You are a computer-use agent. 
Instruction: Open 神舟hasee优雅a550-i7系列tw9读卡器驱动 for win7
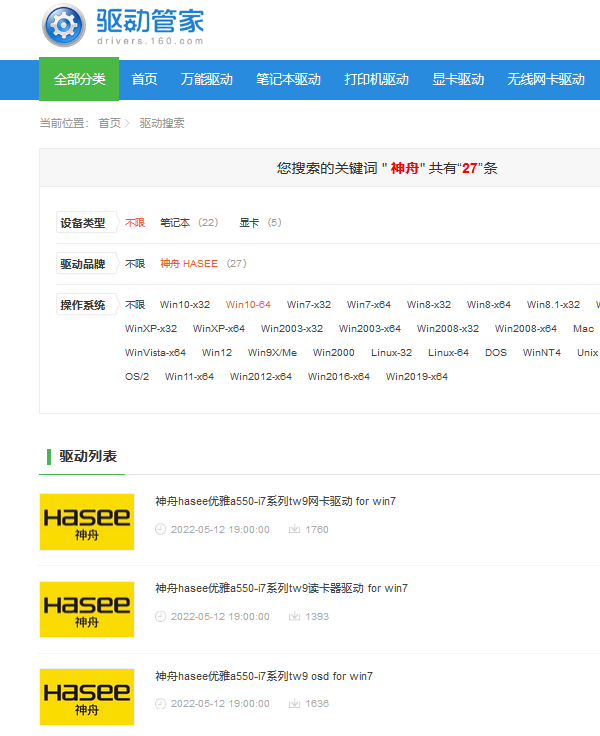[x=282, y=588]
